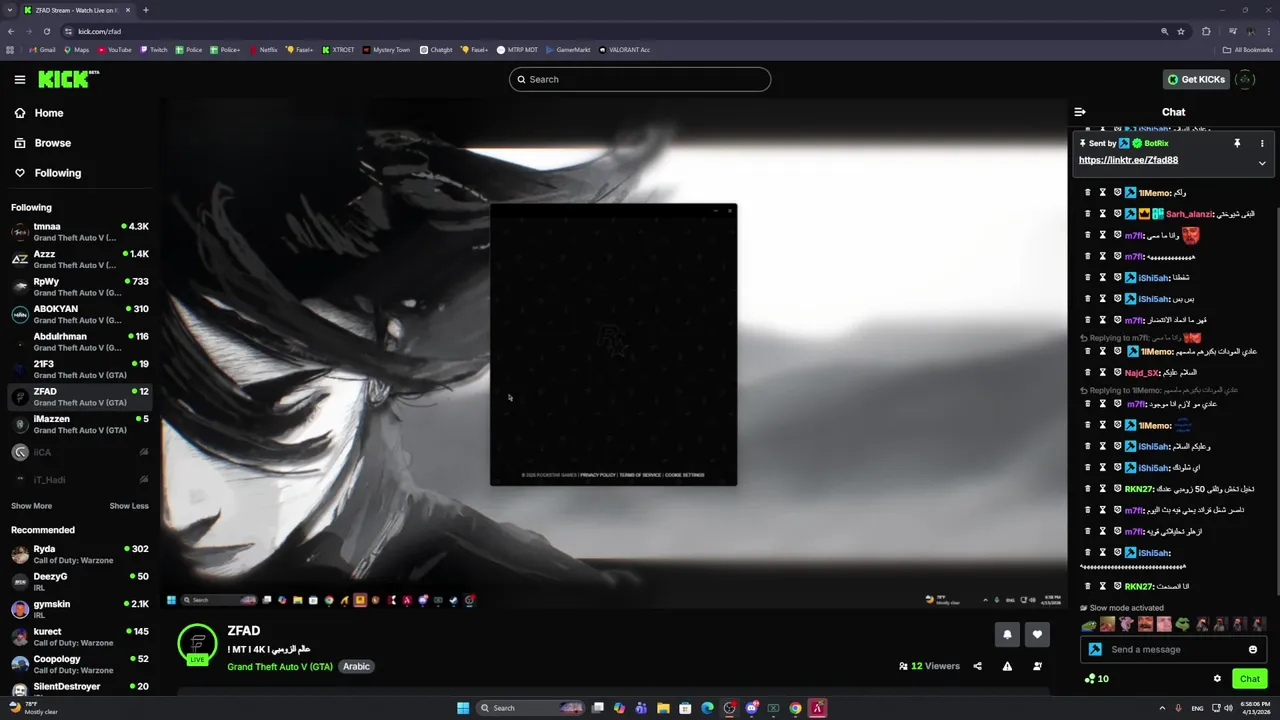Timeout Sarh_alanzi using hourglass icon

tap(1103, 213)
